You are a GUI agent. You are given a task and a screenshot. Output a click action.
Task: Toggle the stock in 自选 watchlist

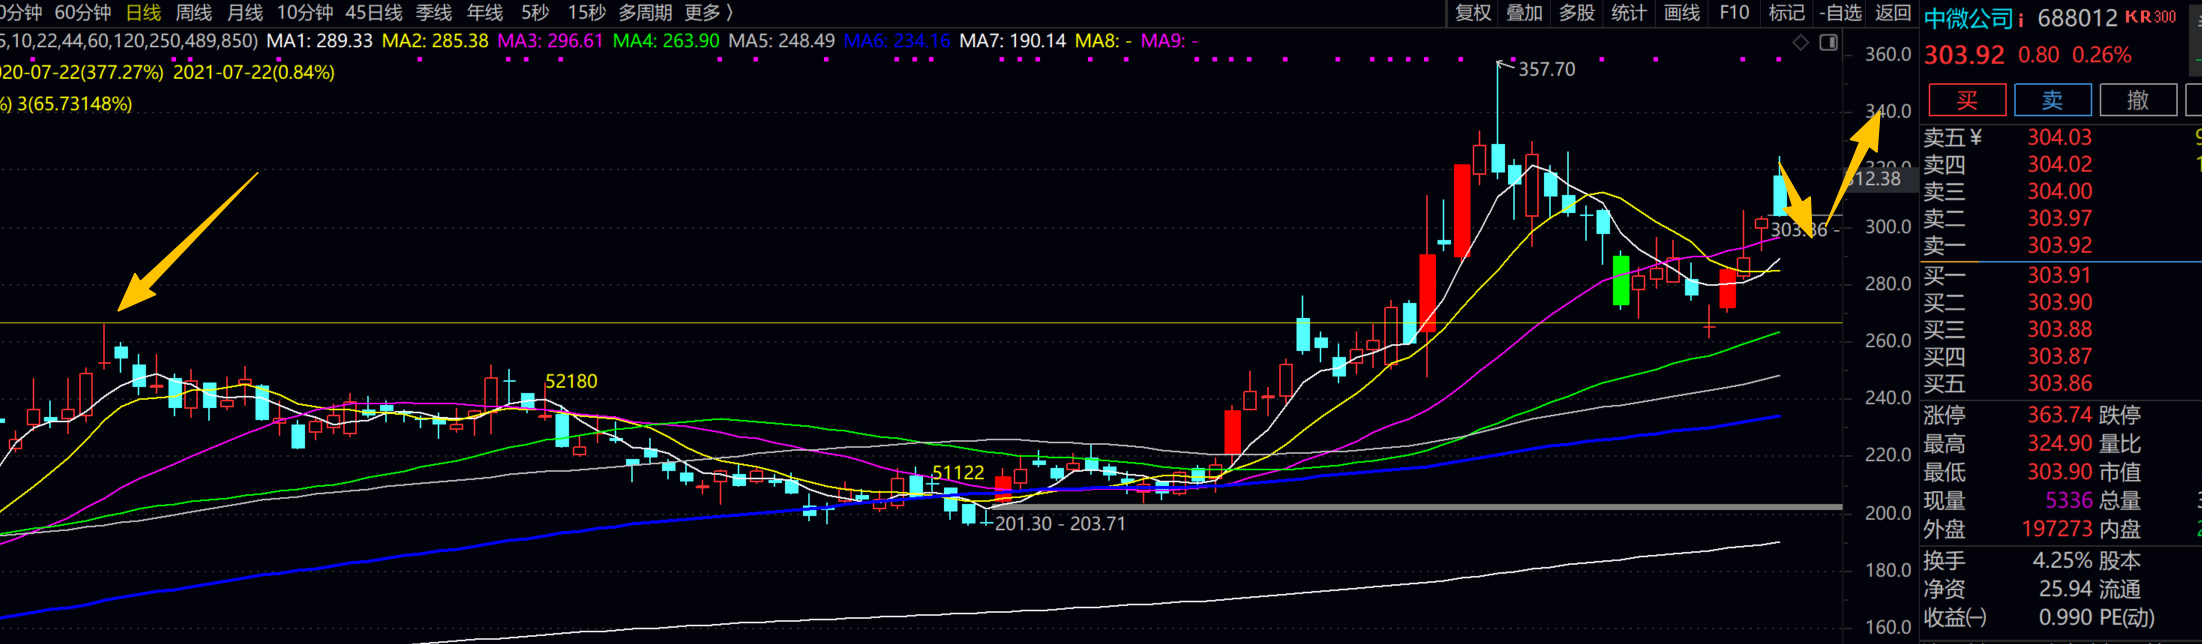1841,13
